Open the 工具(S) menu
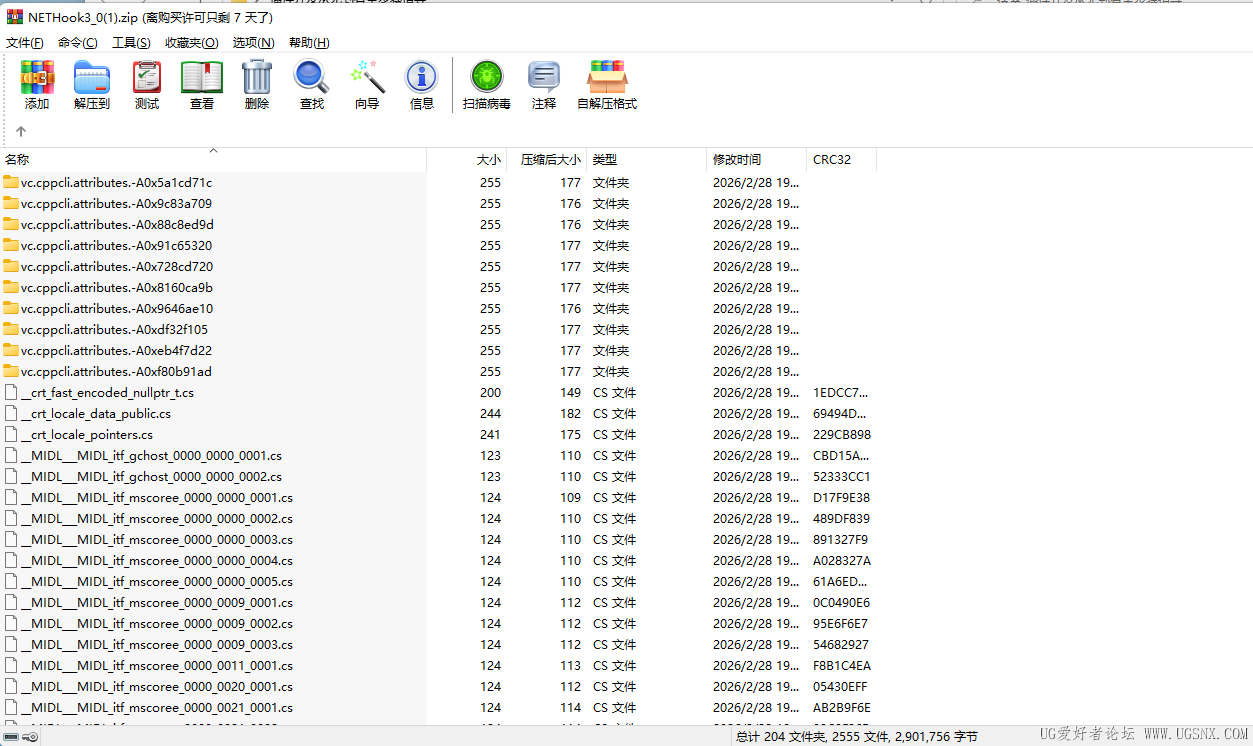The height and width of the screenshot is (746, 1253). (131, 43)
